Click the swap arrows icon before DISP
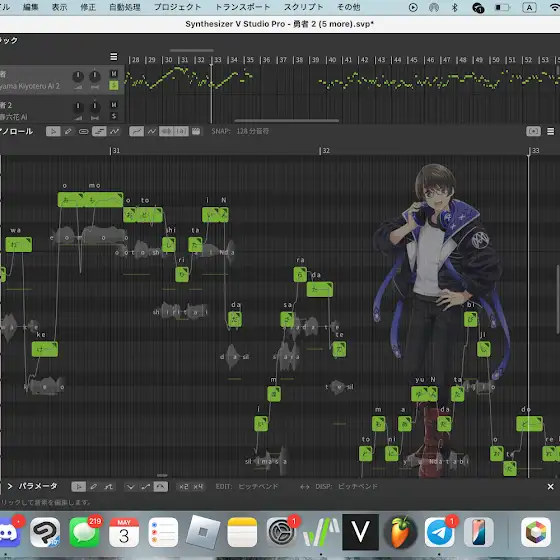This screenshot has width=560, height=560. click(305, 487)
